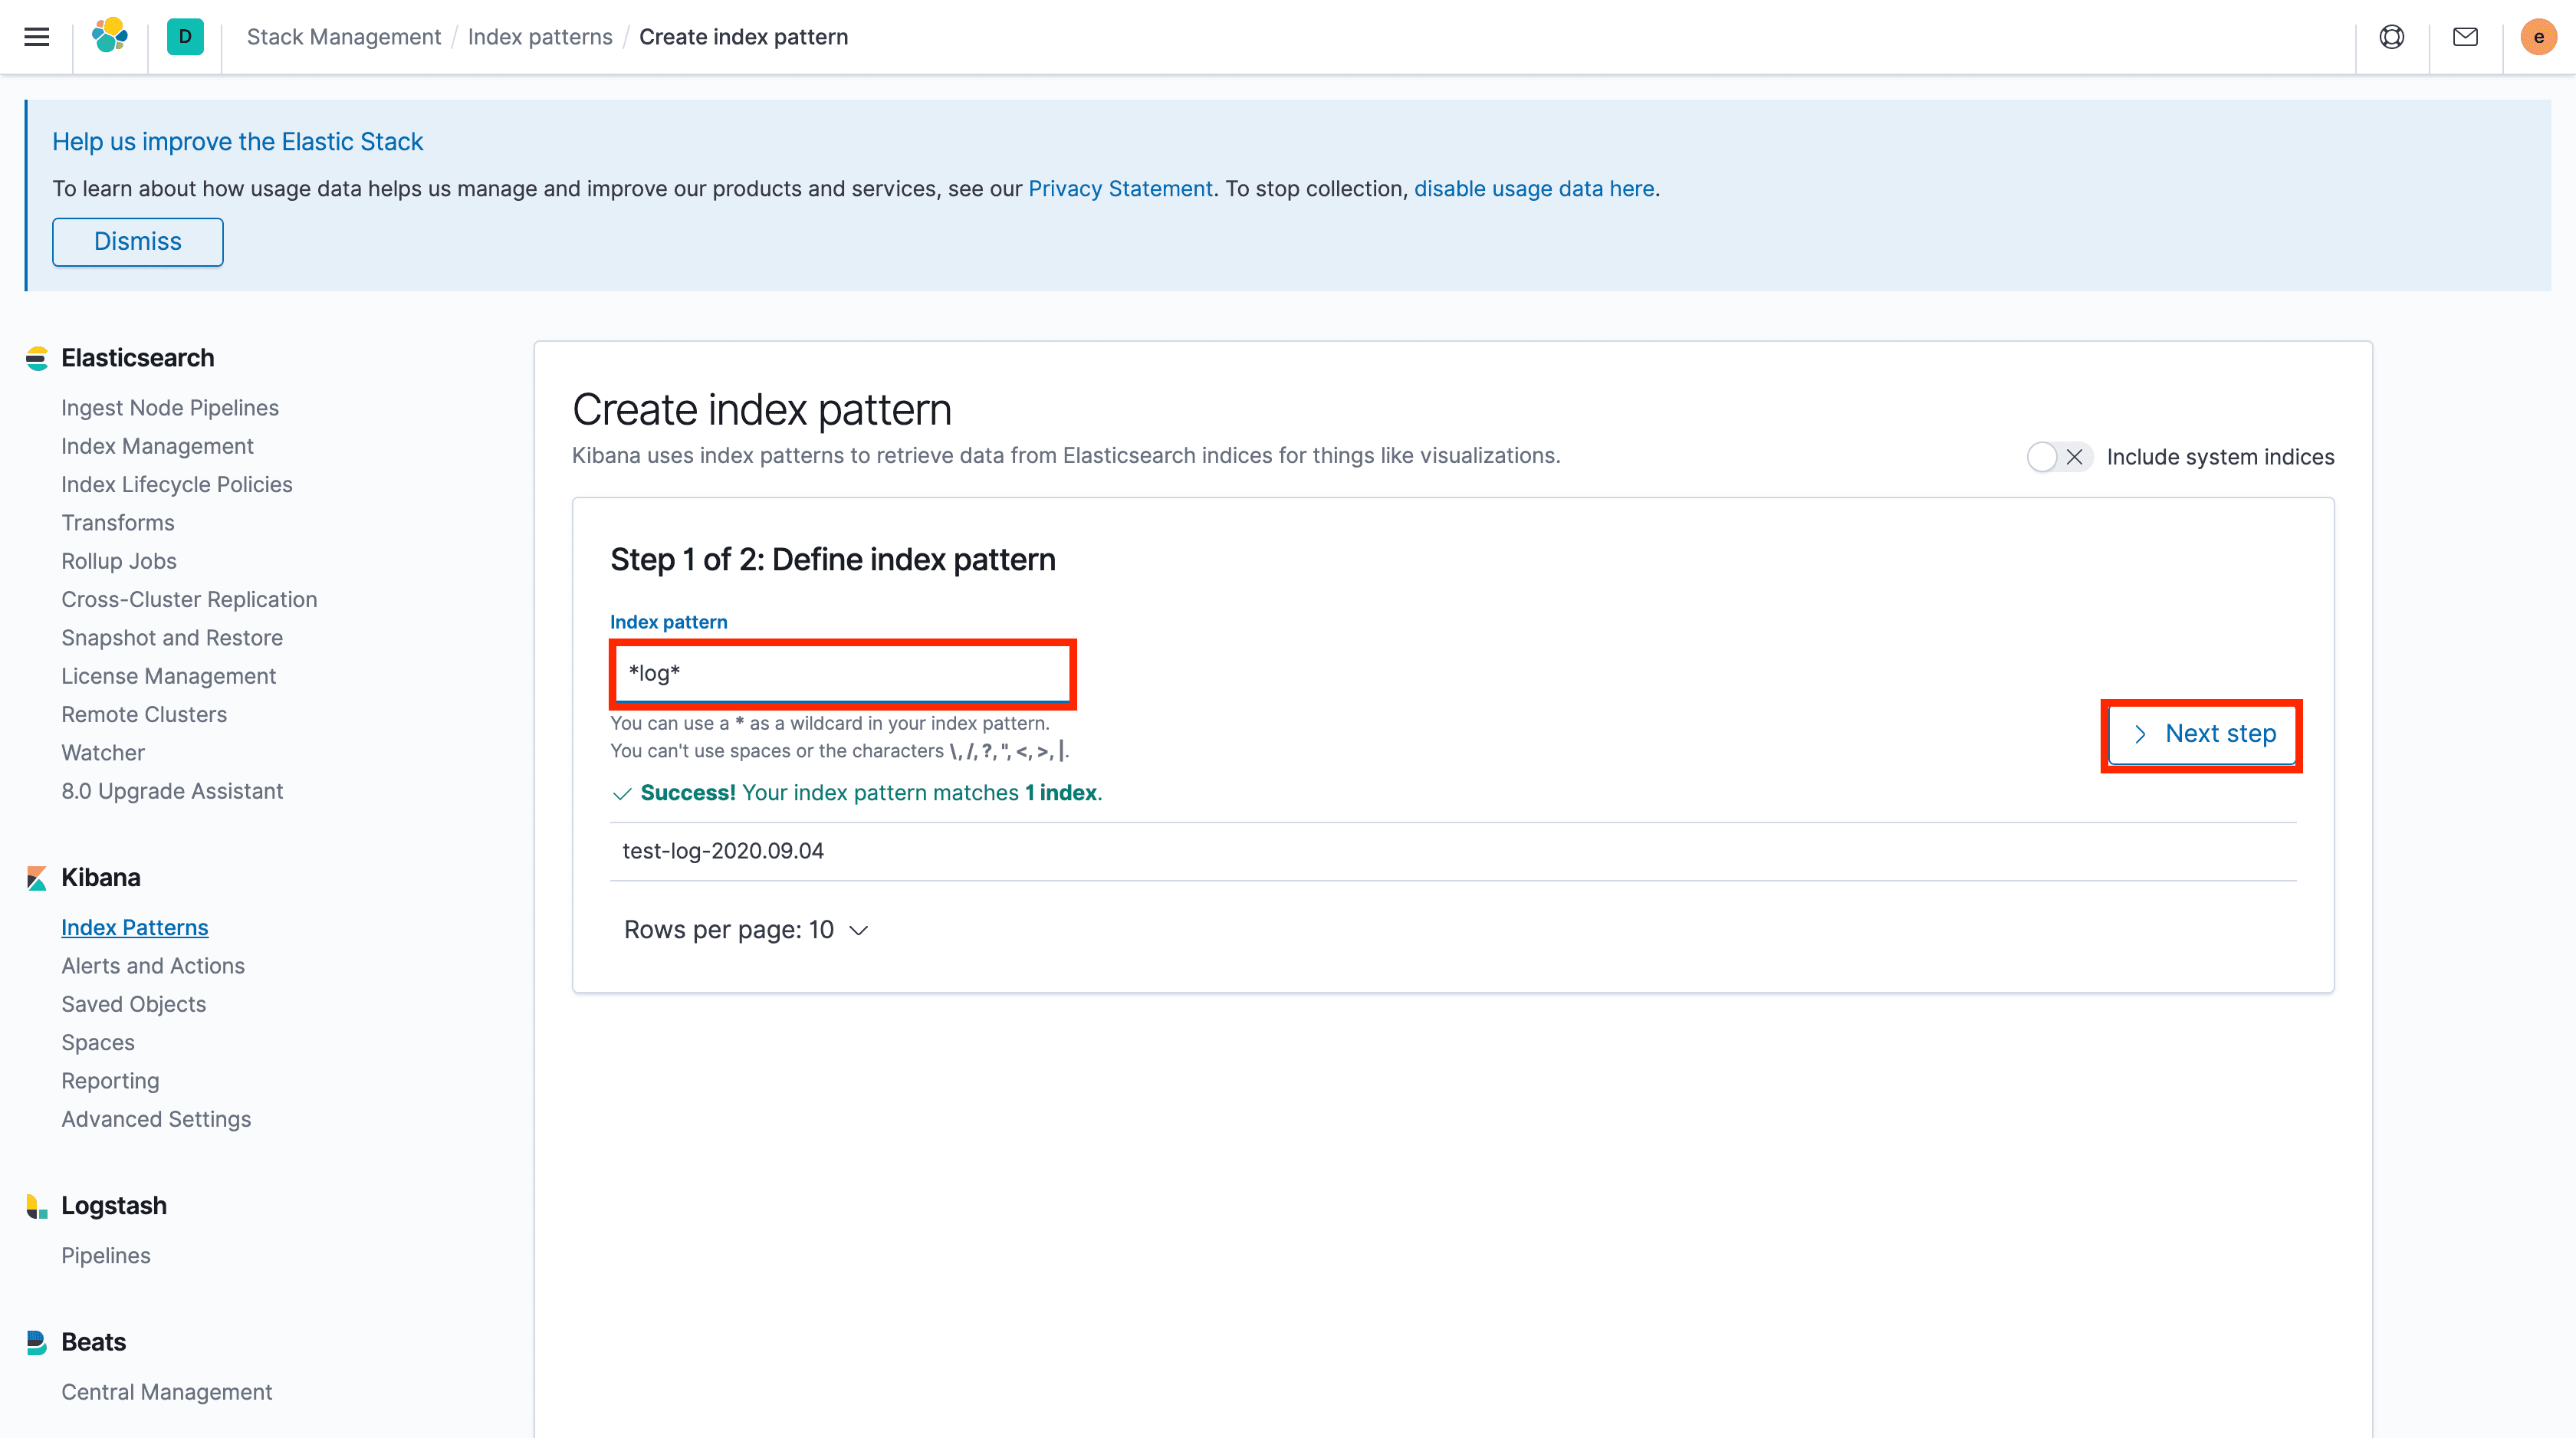
Task: Go to Index patterns breadcrumb
Action: [x=540, y=37]
